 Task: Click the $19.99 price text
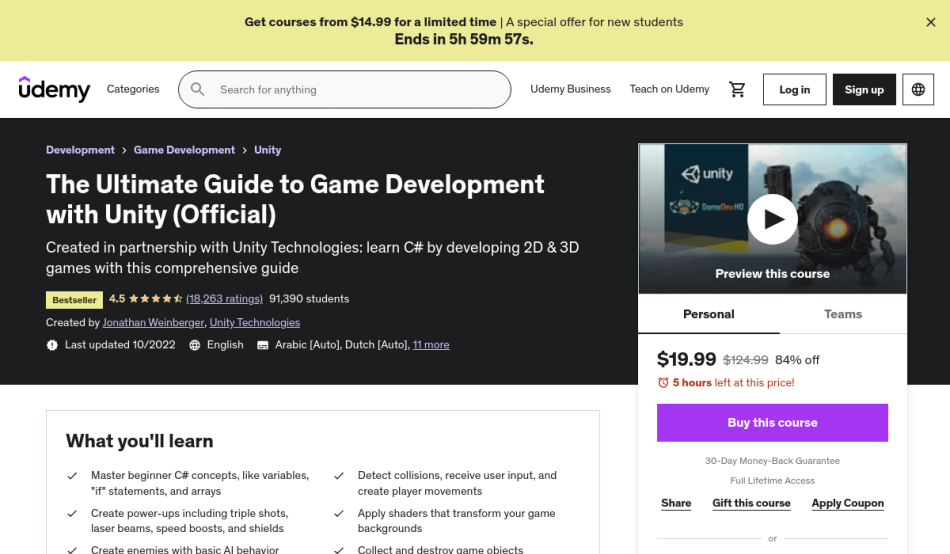tap(686, 359)
